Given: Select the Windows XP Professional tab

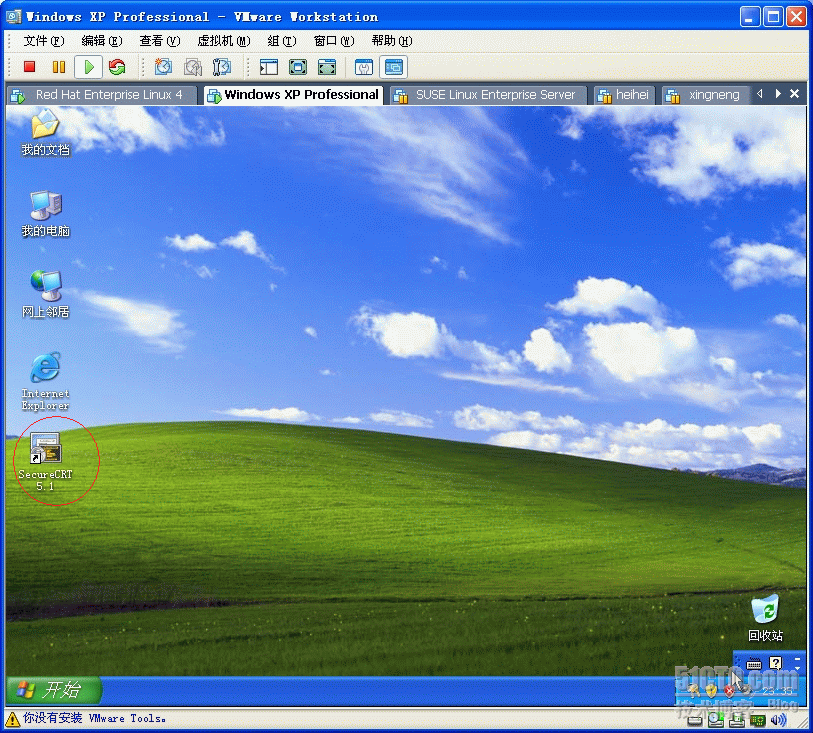Looking at the screenshot, I should pos(293,95).
